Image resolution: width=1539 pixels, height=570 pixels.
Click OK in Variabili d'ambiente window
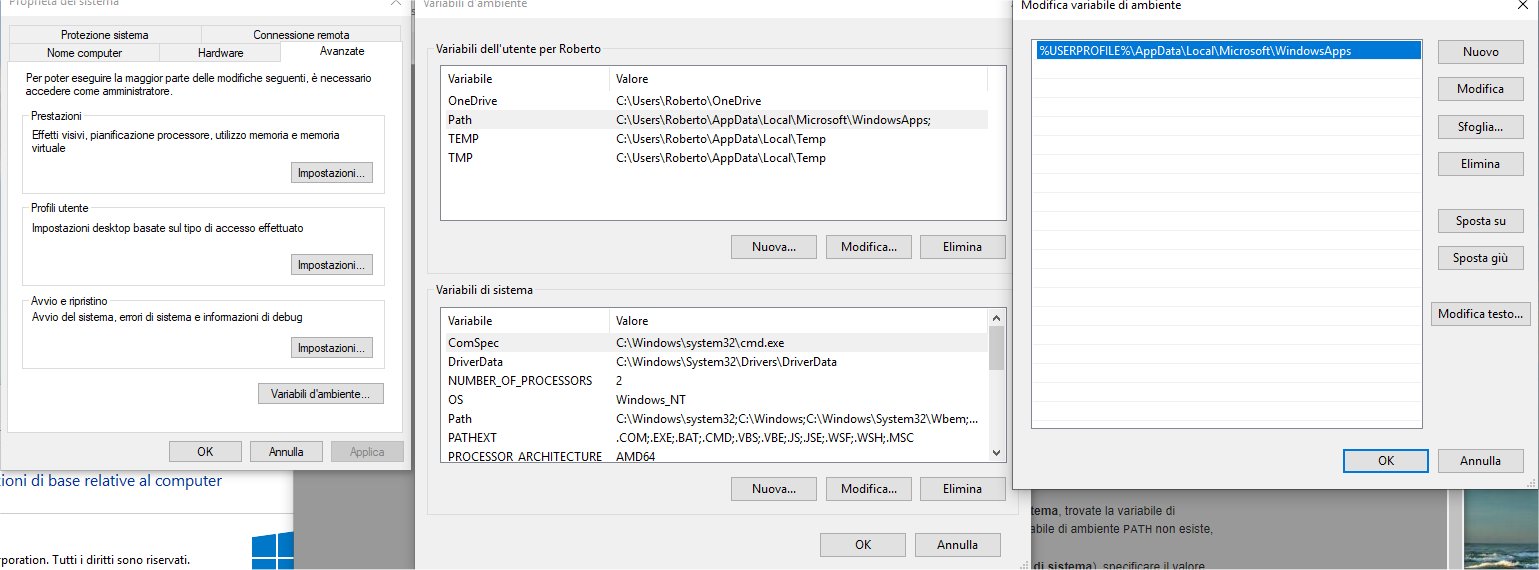point(863,545)
